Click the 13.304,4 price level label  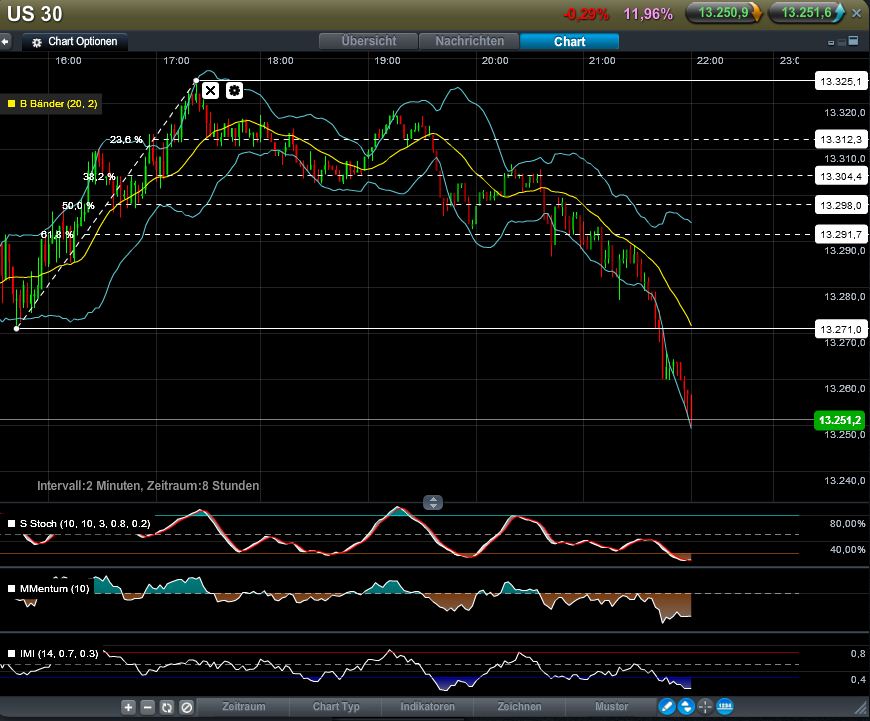pos(840,177)
